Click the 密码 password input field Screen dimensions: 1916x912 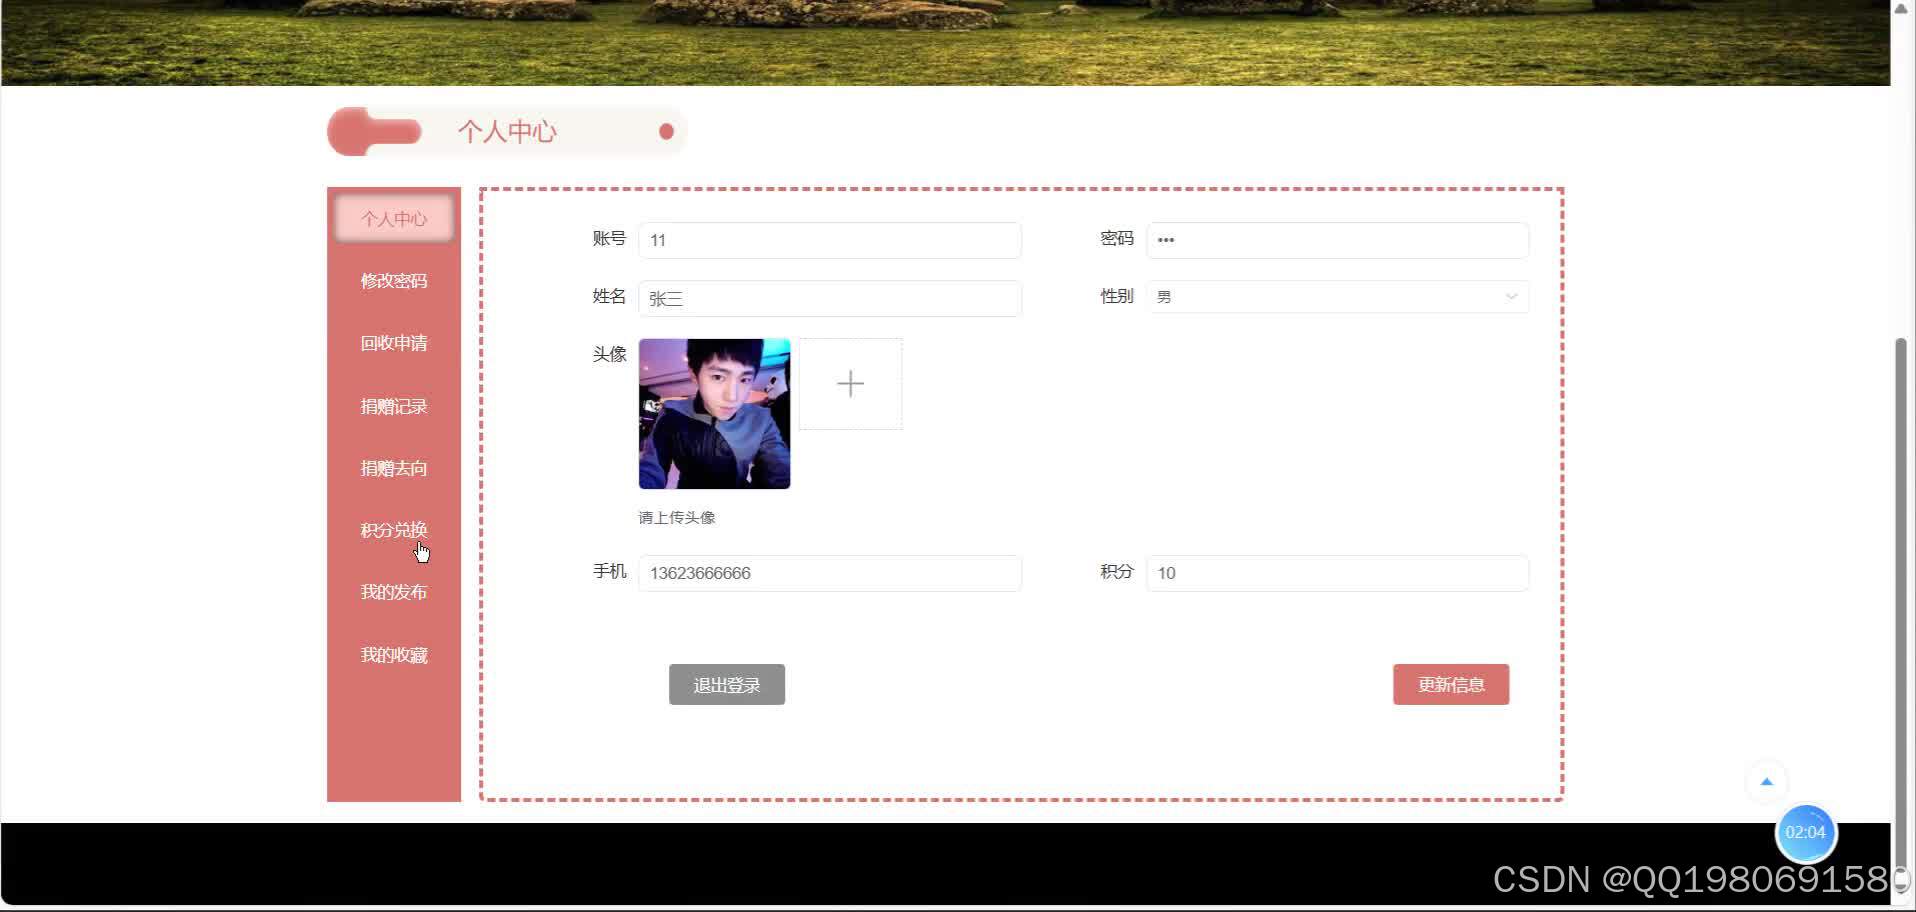click(1337, 240)
